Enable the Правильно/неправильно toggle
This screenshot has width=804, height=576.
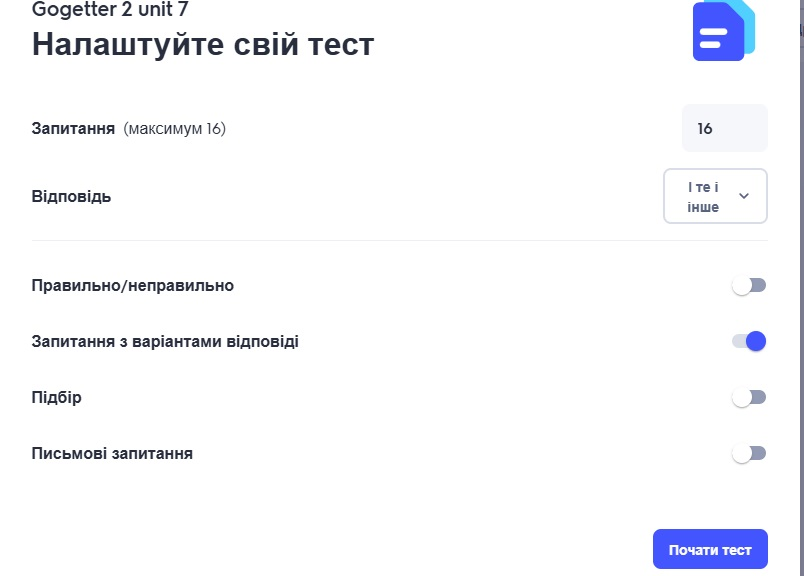click(749, 286)
